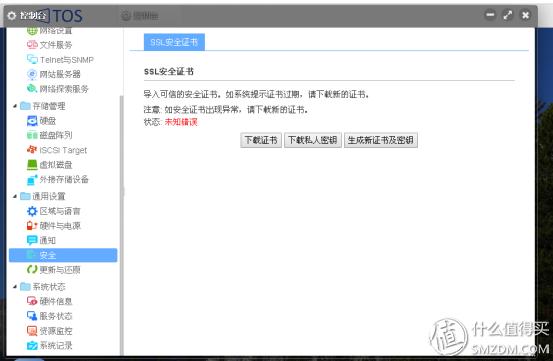Close the control panel window

(x=525, y=15)
